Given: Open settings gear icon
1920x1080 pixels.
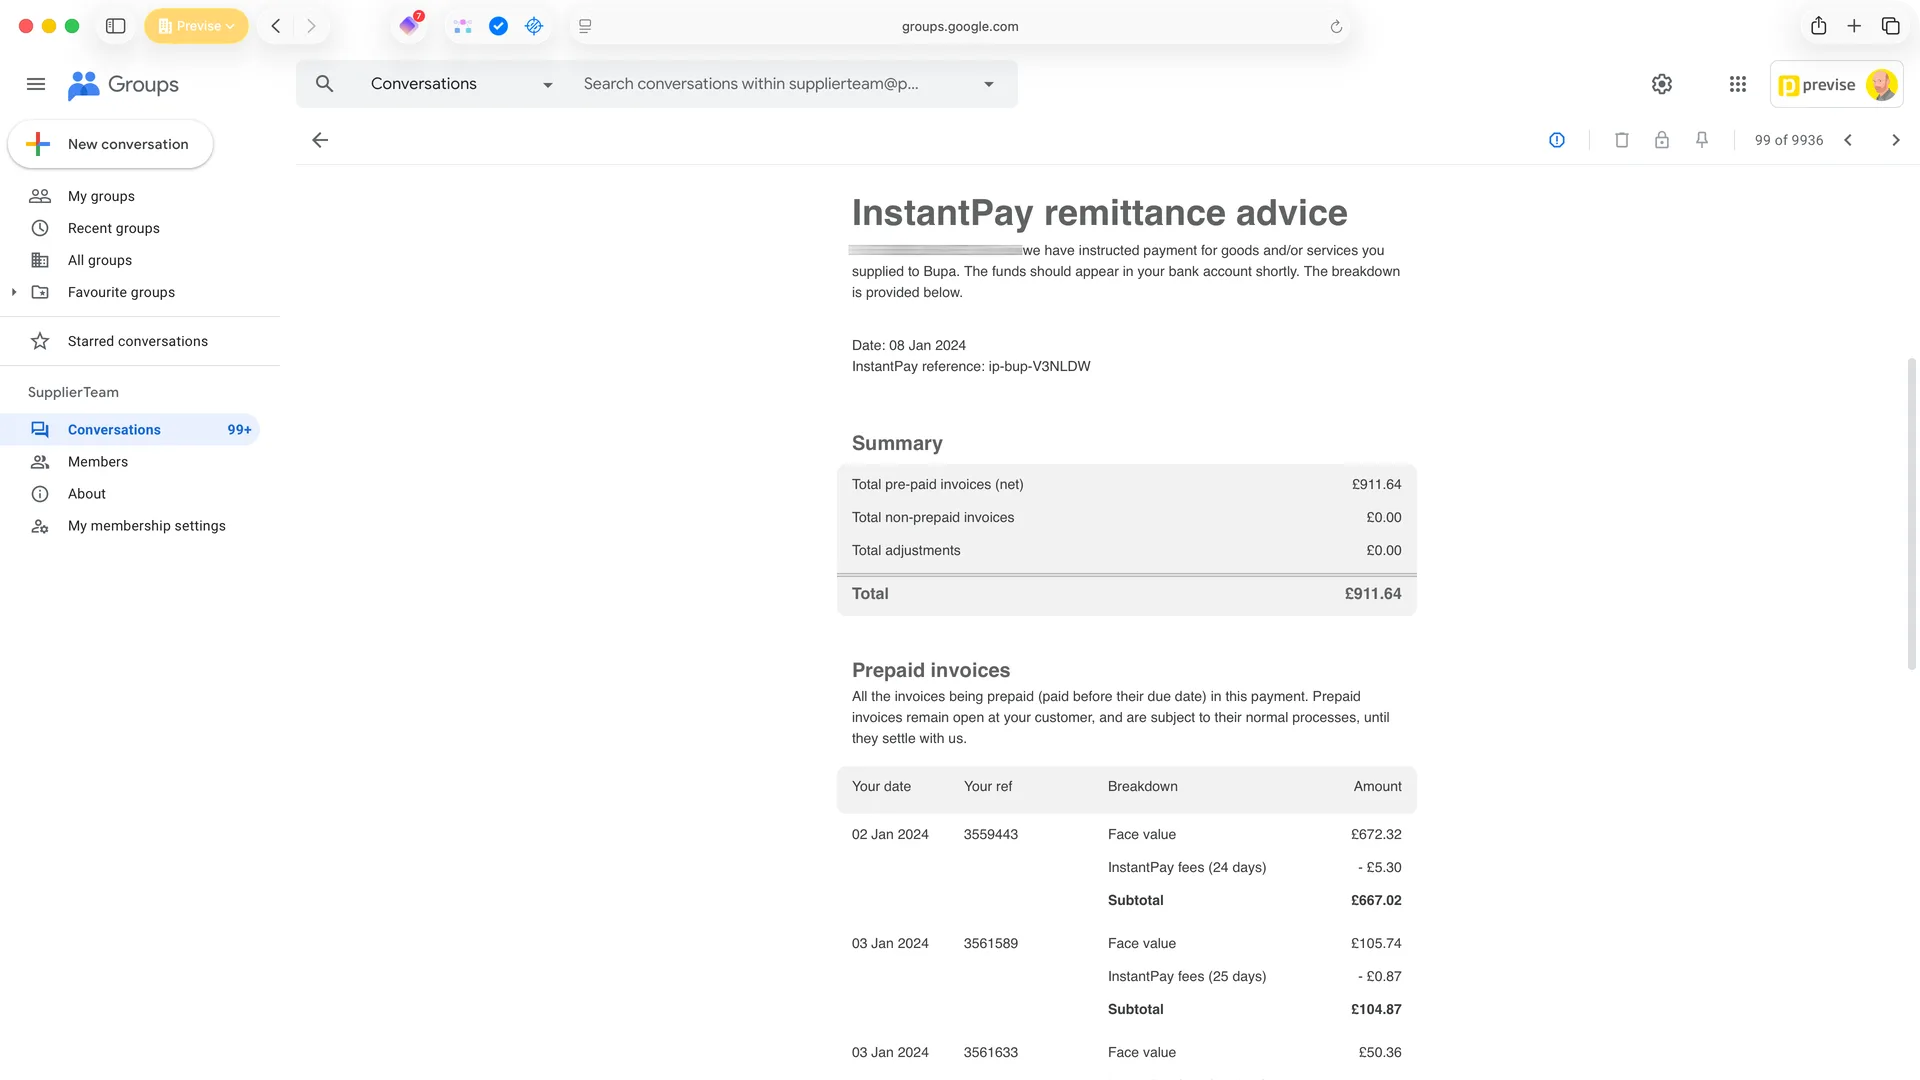Looking at the screenshot, I should pyautogui.click(x=1662, y=84).
